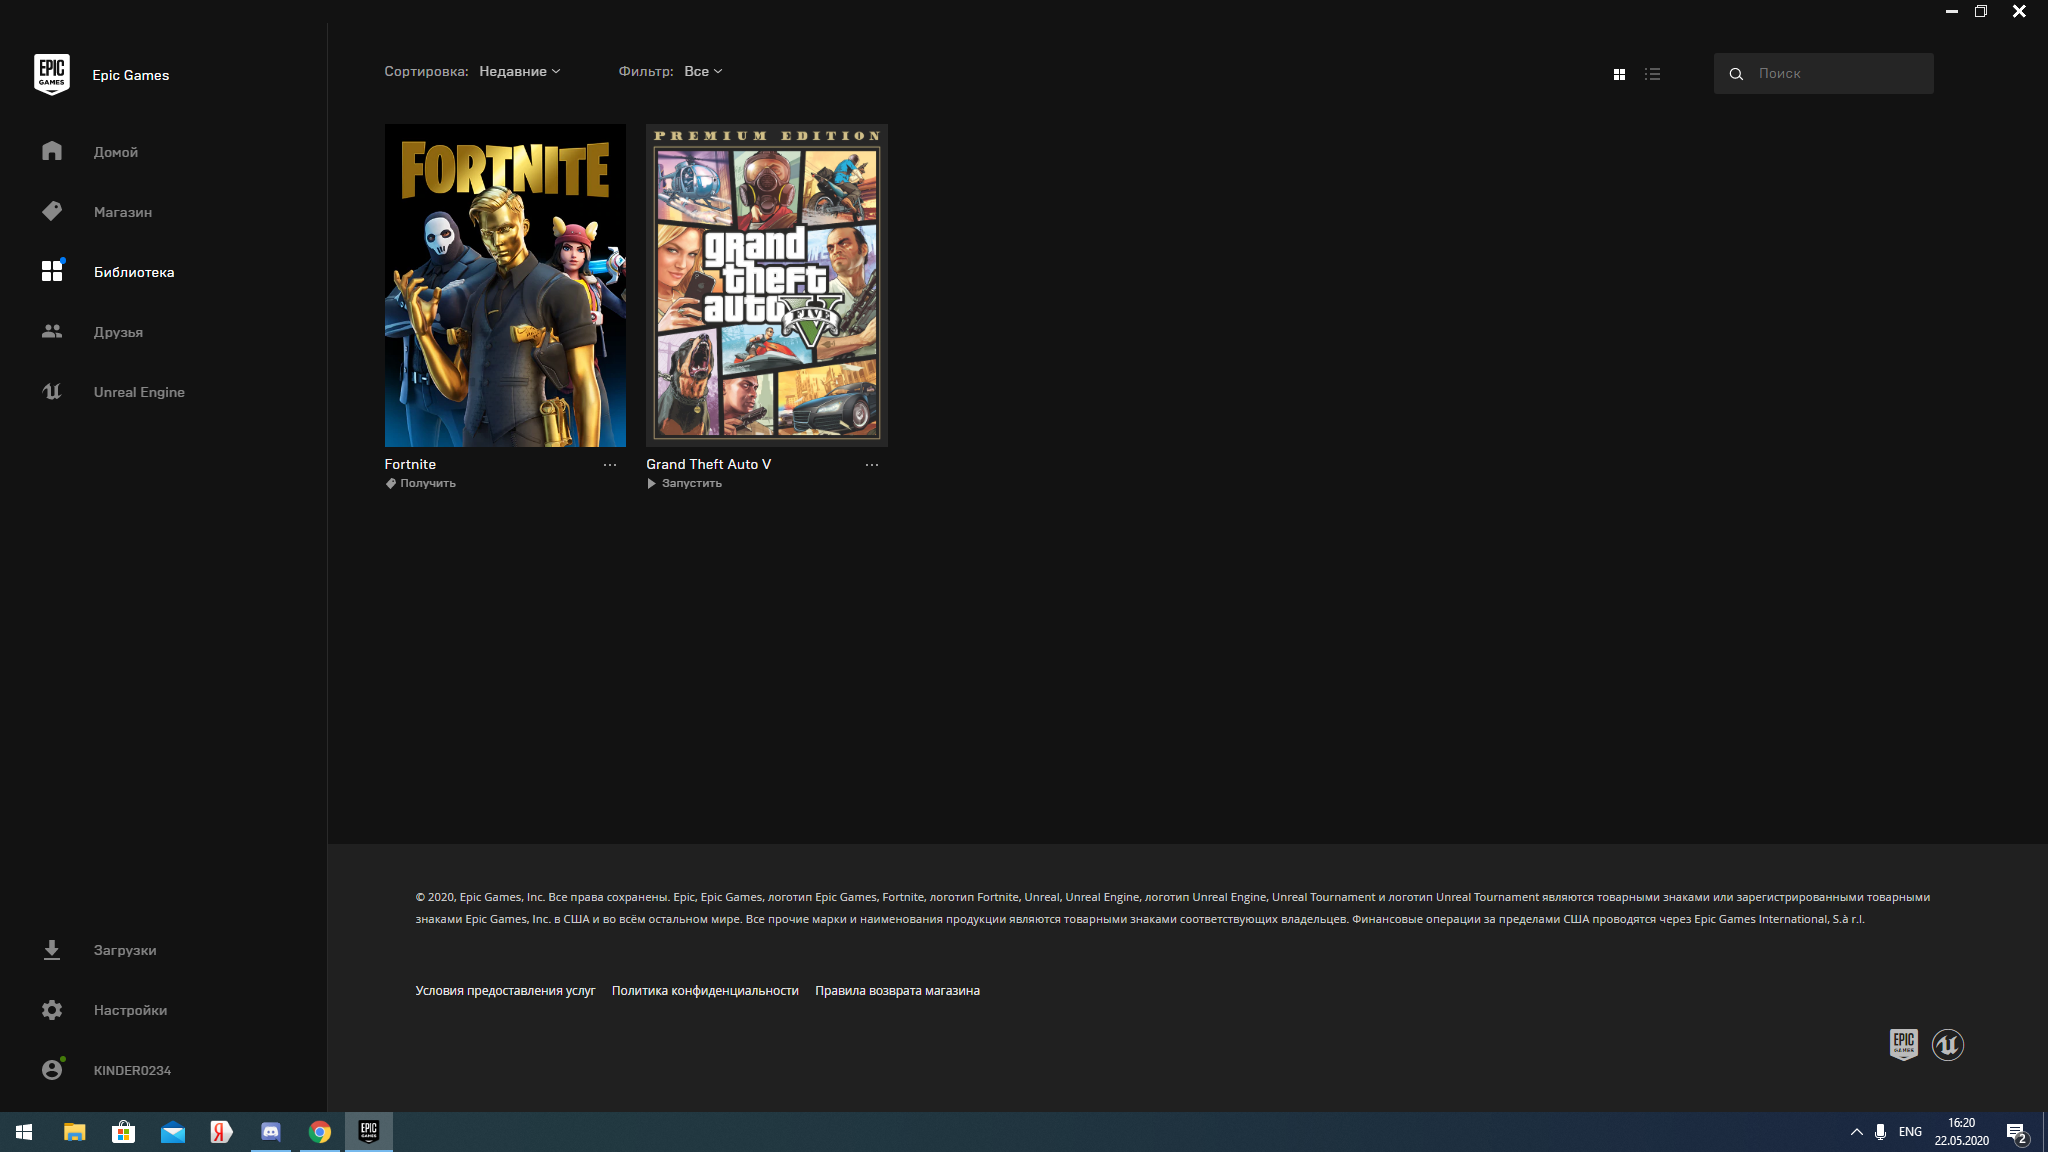Expand the Фильтр Все dropdown
The width and height of the screenshot is (2048, 1152).
coord(703,71)
